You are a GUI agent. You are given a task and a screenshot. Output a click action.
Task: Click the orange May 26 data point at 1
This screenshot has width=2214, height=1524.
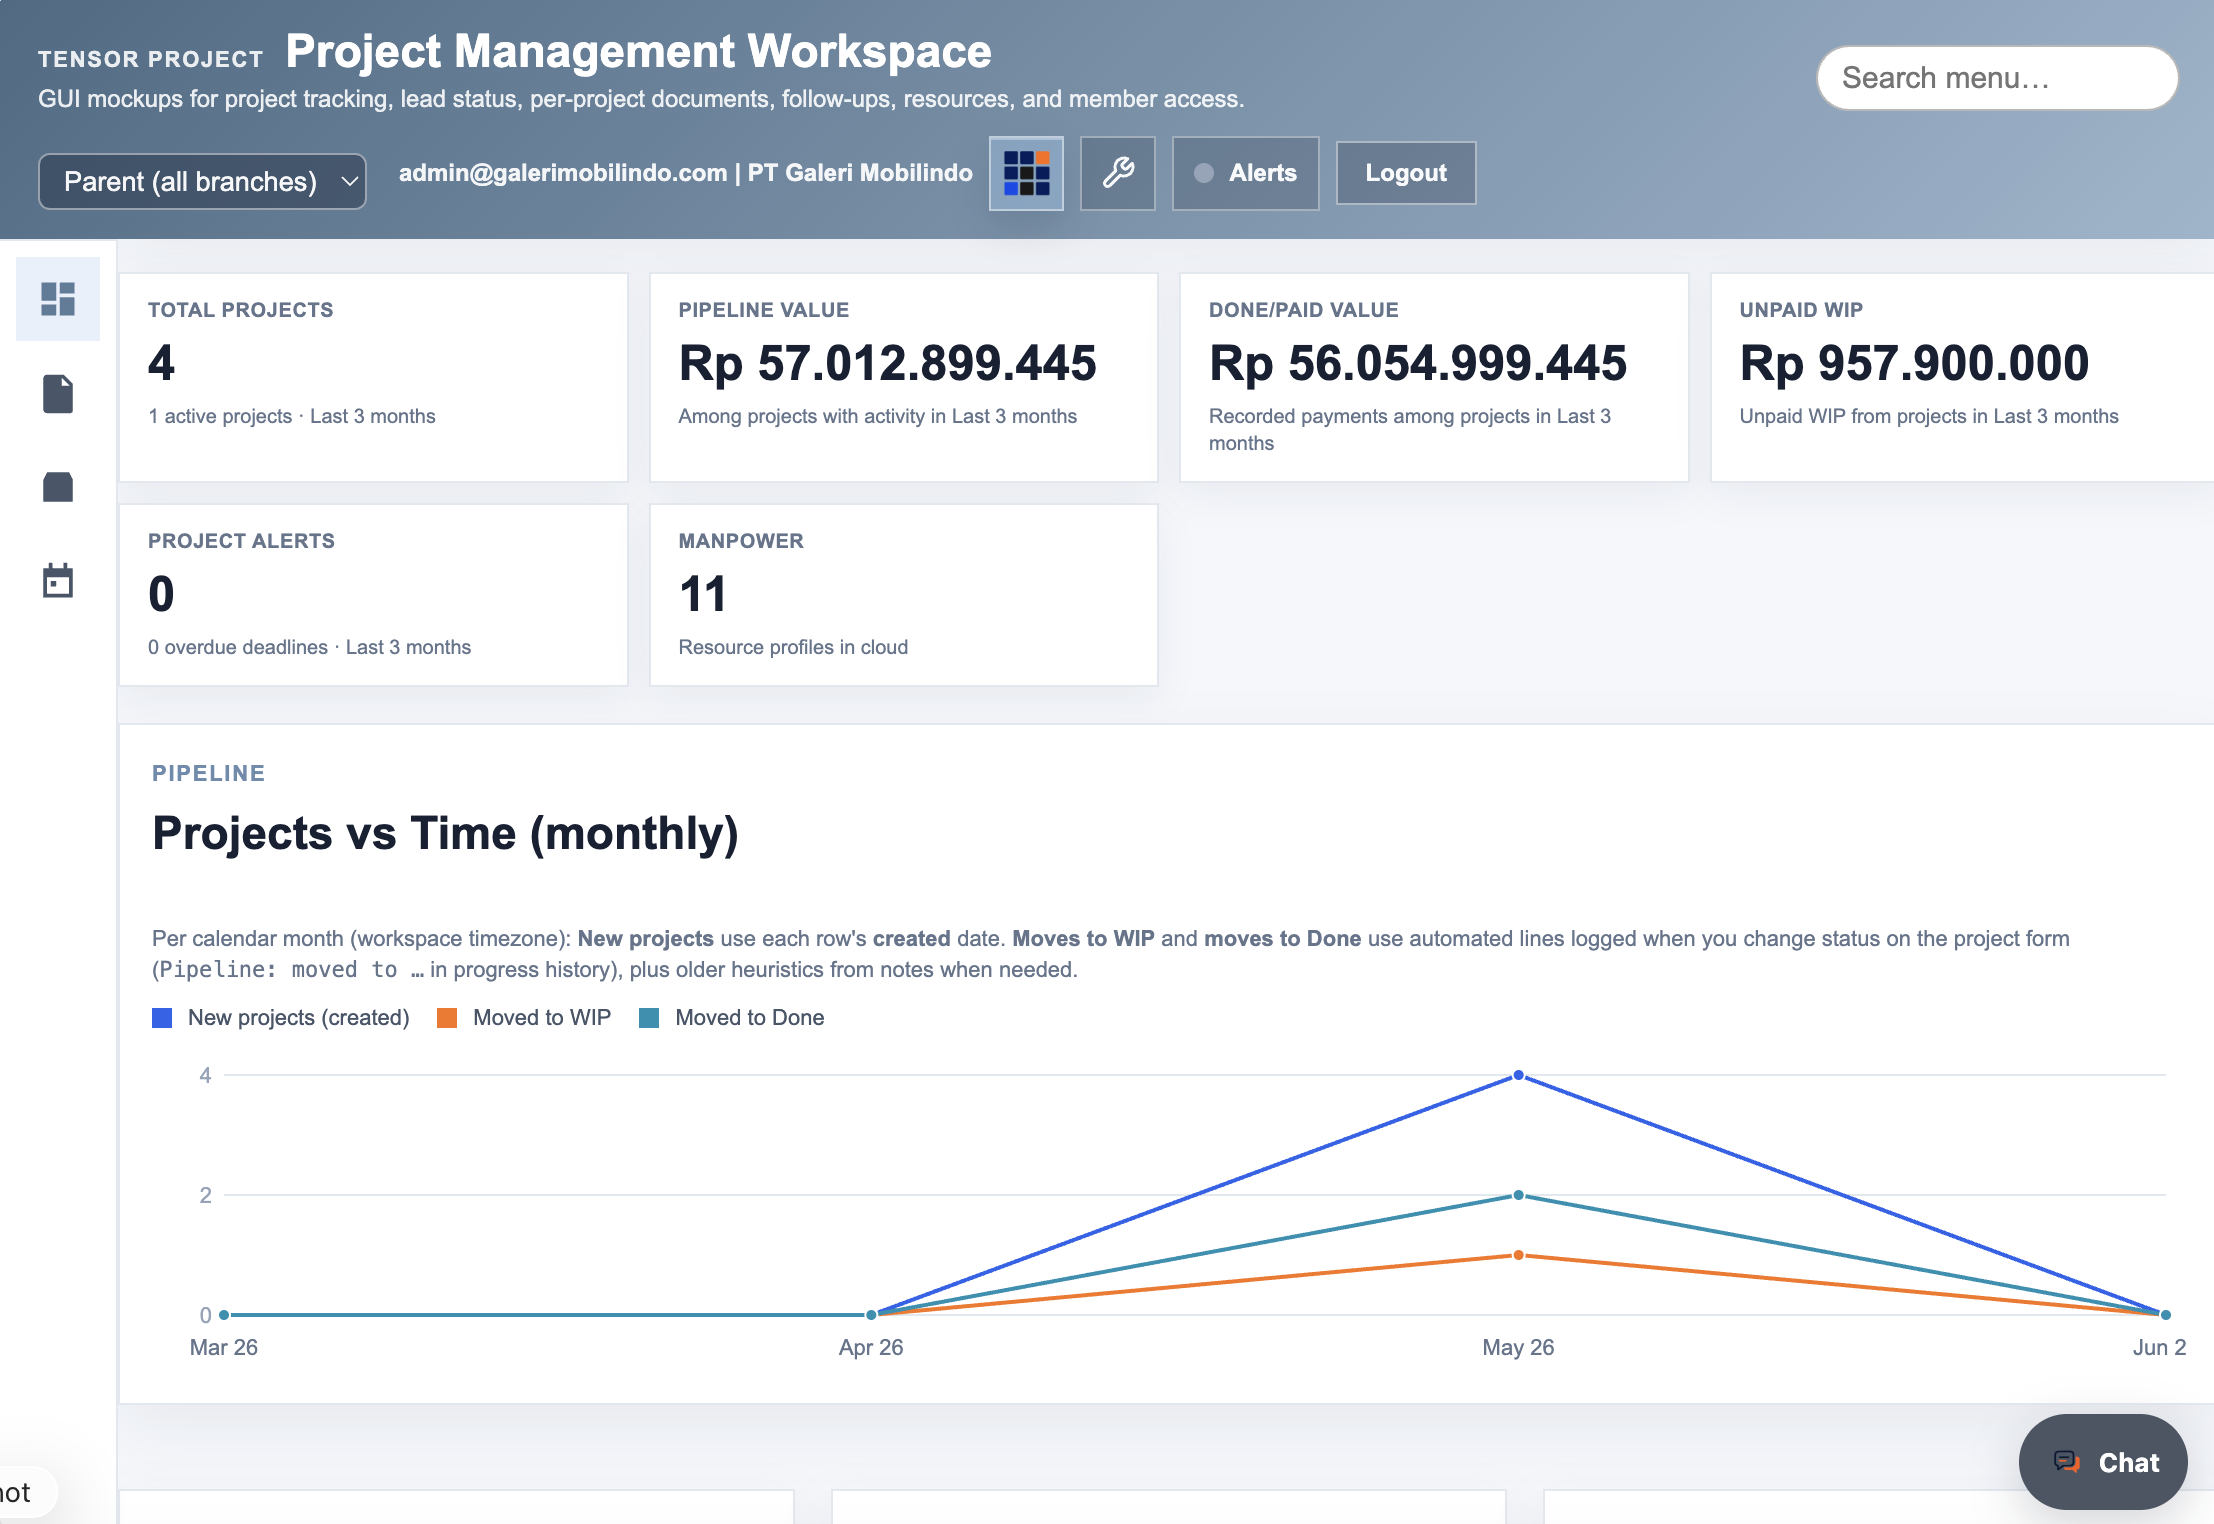1518,1255
